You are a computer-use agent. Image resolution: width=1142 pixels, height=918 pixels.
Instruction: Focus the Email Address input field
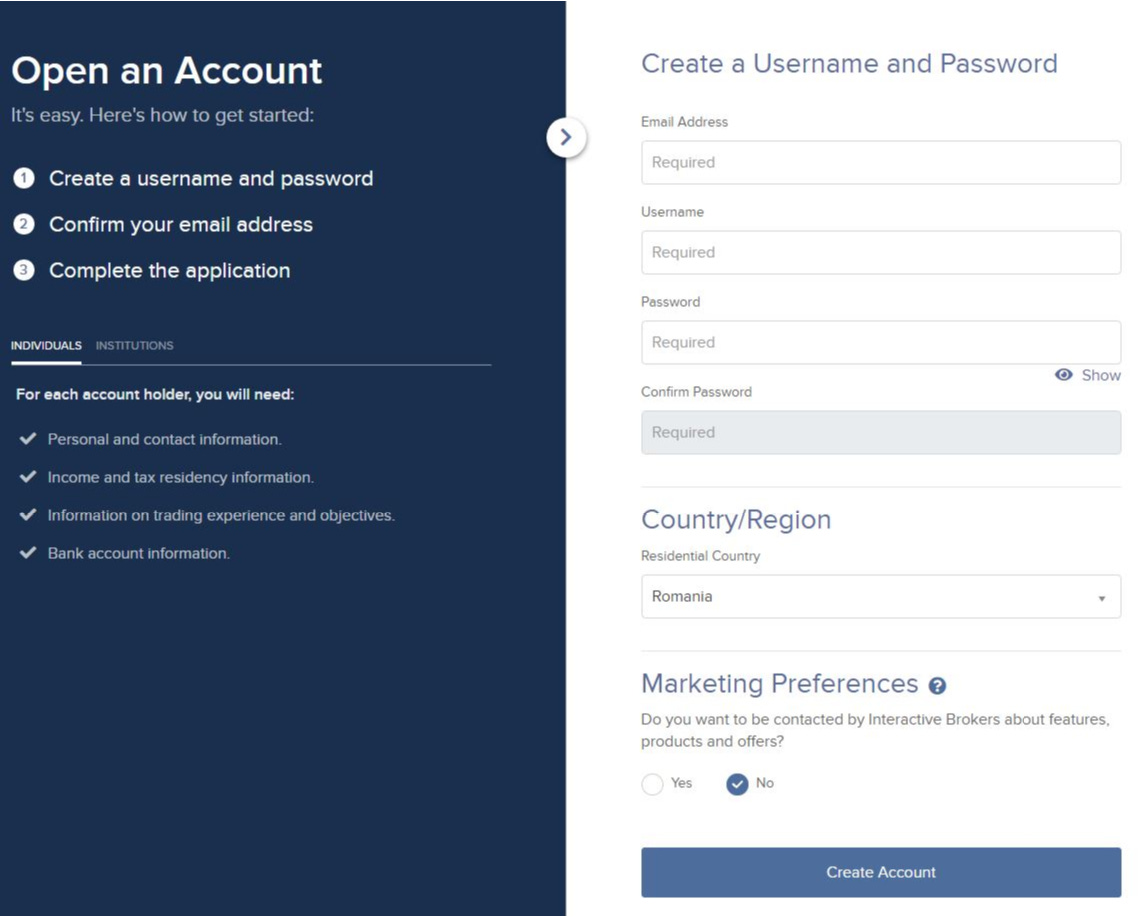point(881,162)
